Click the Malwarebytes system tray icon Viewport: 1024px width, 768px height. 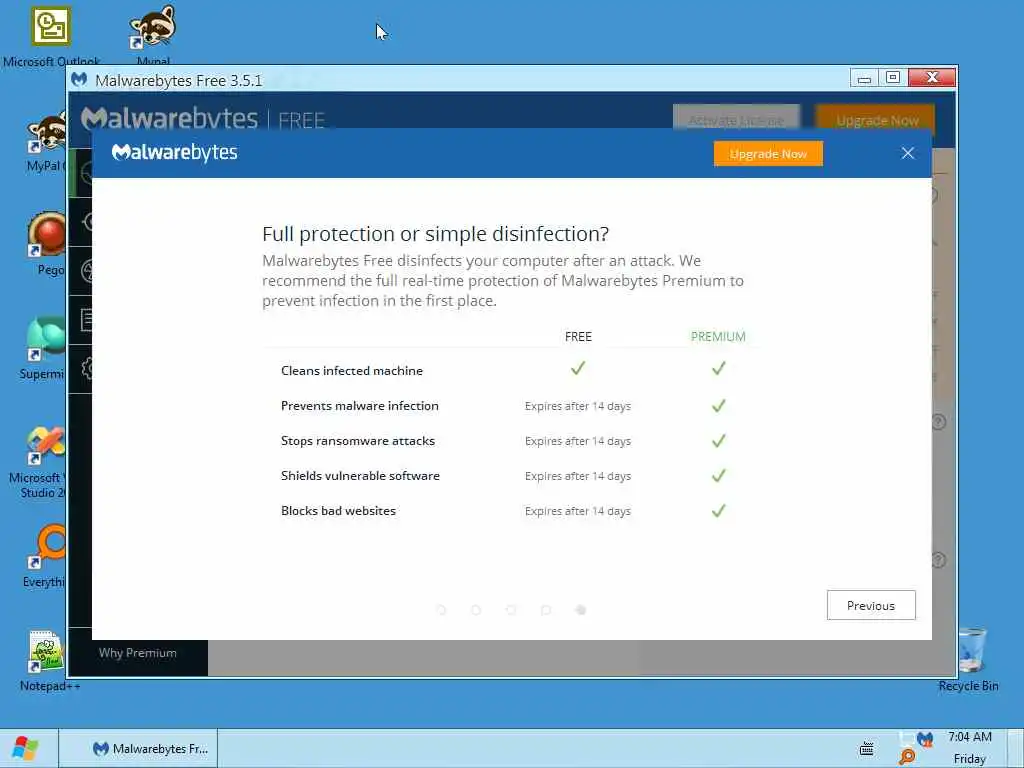925,739
